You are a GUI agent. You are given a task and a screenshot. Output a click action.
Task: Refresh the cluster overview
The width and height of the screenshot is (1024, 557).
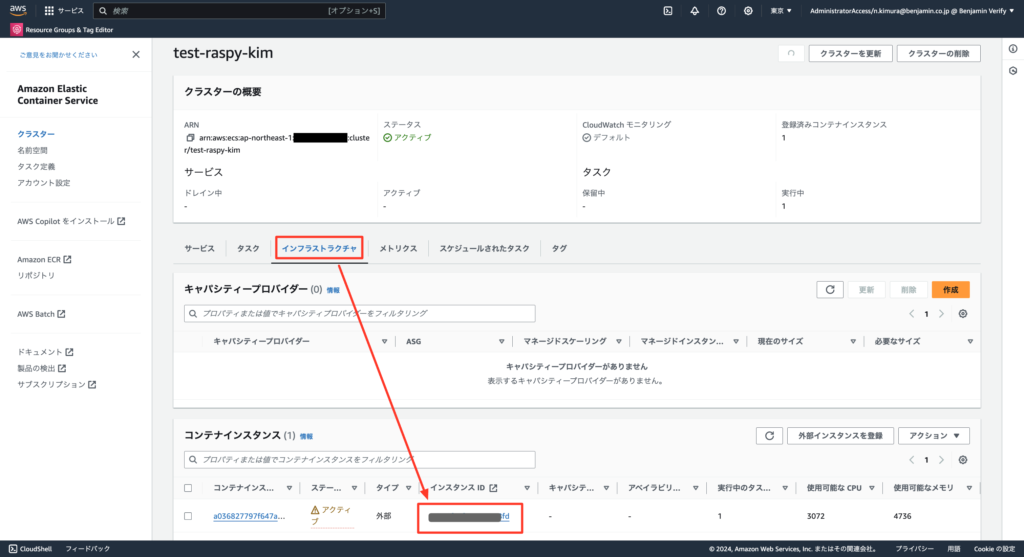791,54
